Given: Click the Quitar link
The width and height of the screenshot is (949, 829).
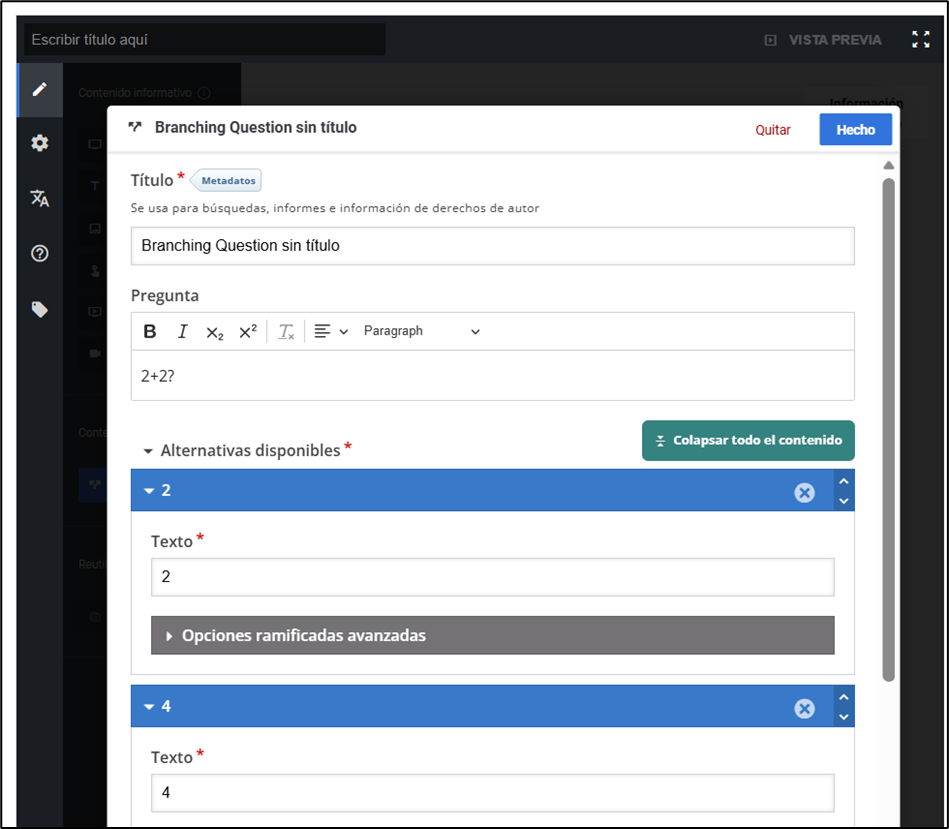Looking at the screenshot, I should pos(773,130).
